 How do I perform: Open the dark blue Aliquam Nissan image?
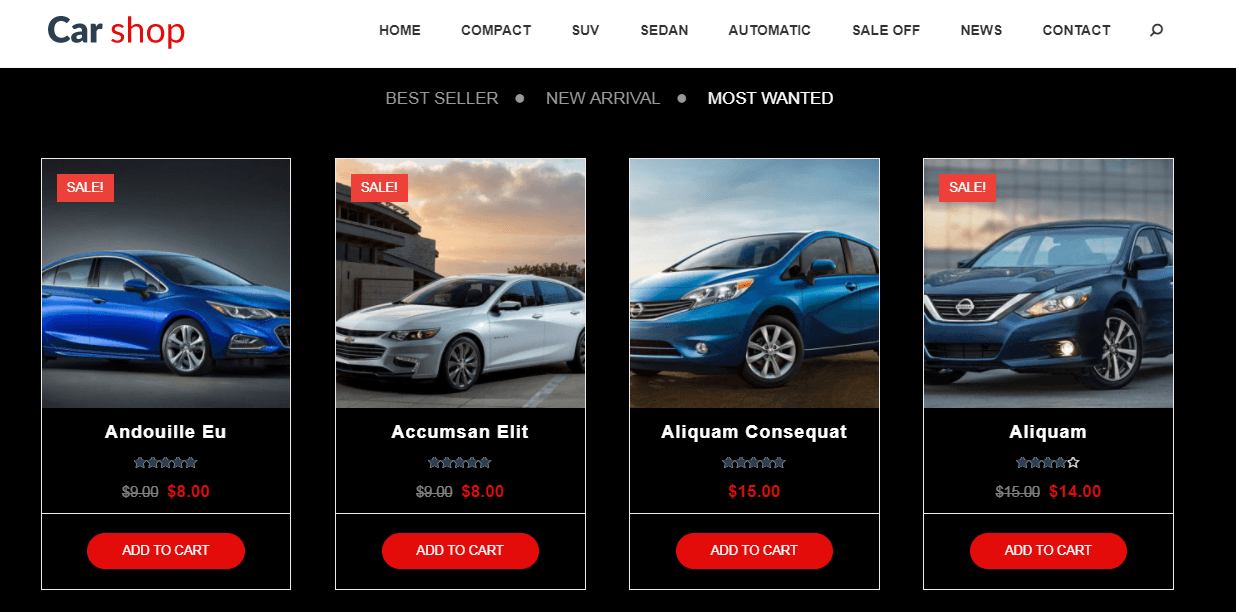tap(1048, 283)
